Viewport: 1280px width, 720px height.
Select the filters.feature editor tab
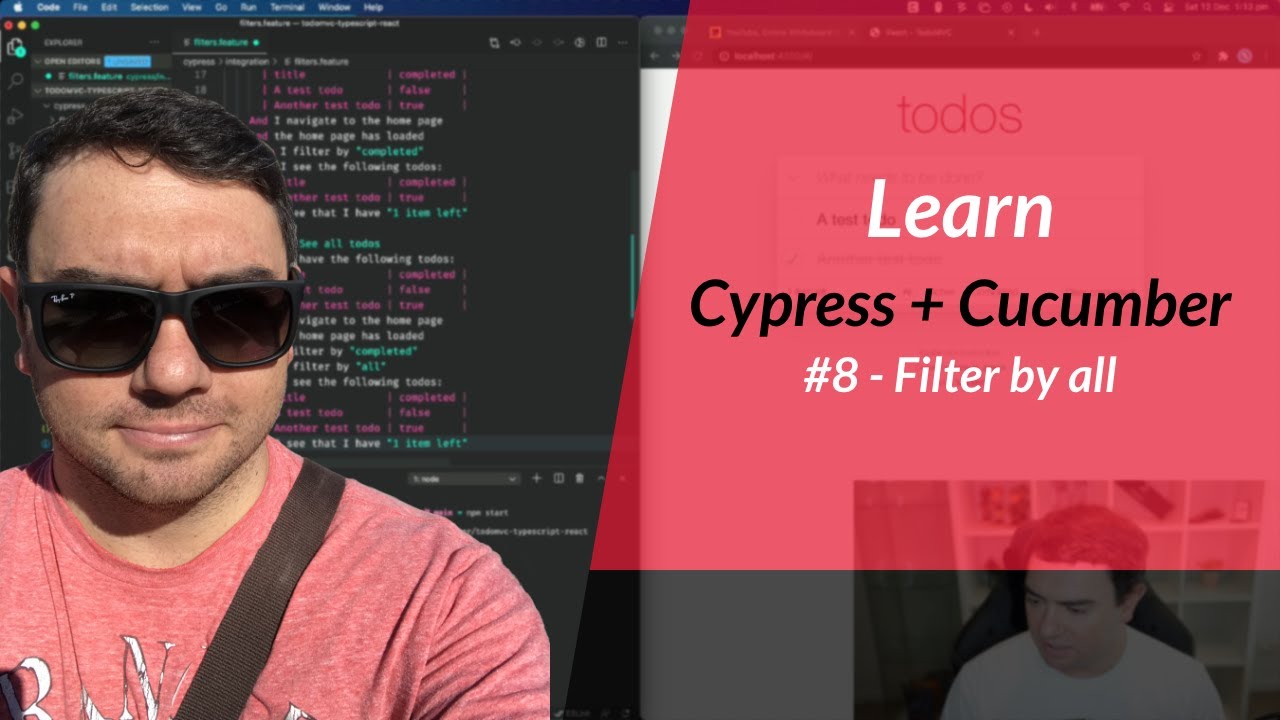222,43
